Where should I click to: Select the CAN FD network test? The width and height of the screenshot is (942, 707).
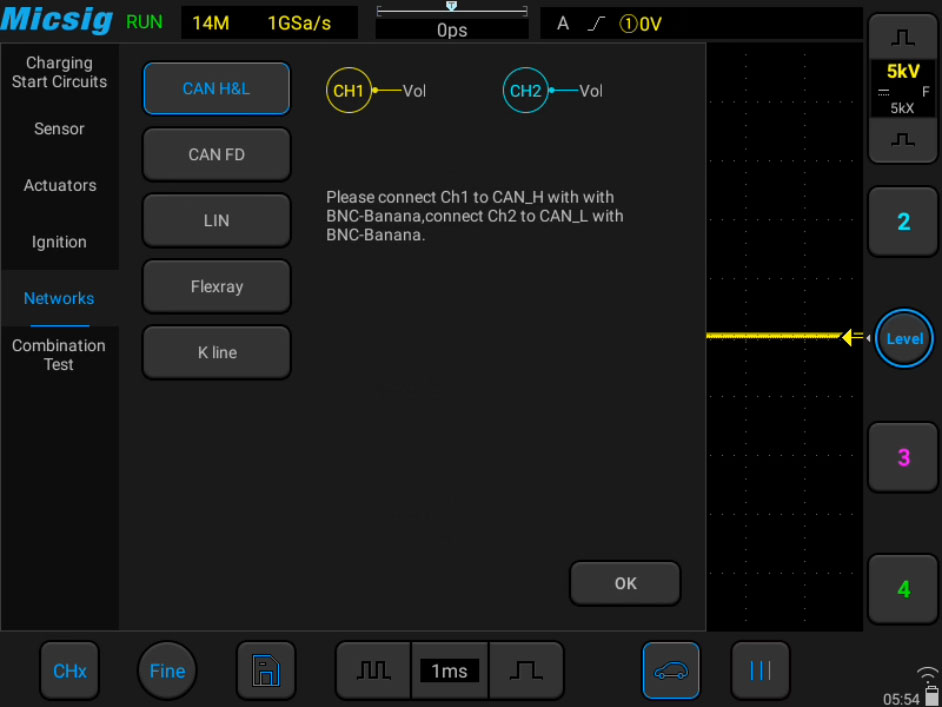coord(216,154)
